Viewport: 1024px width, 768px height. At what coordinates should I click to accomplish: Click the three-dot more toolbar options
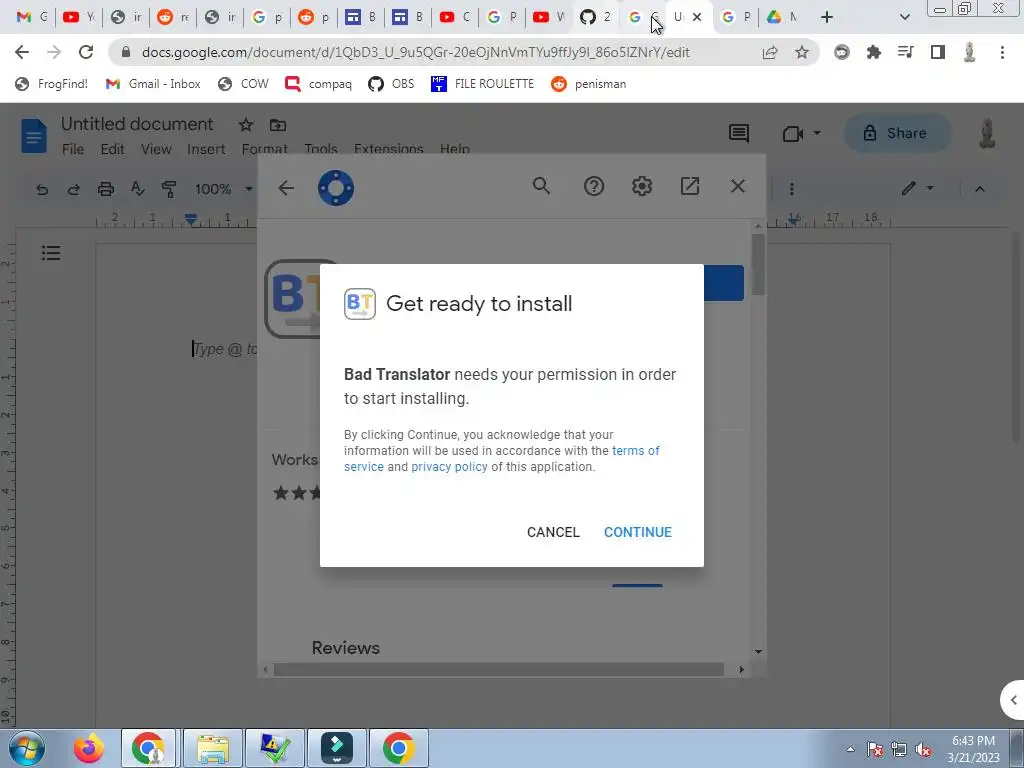pyautogui.click(x=792, y=189)
